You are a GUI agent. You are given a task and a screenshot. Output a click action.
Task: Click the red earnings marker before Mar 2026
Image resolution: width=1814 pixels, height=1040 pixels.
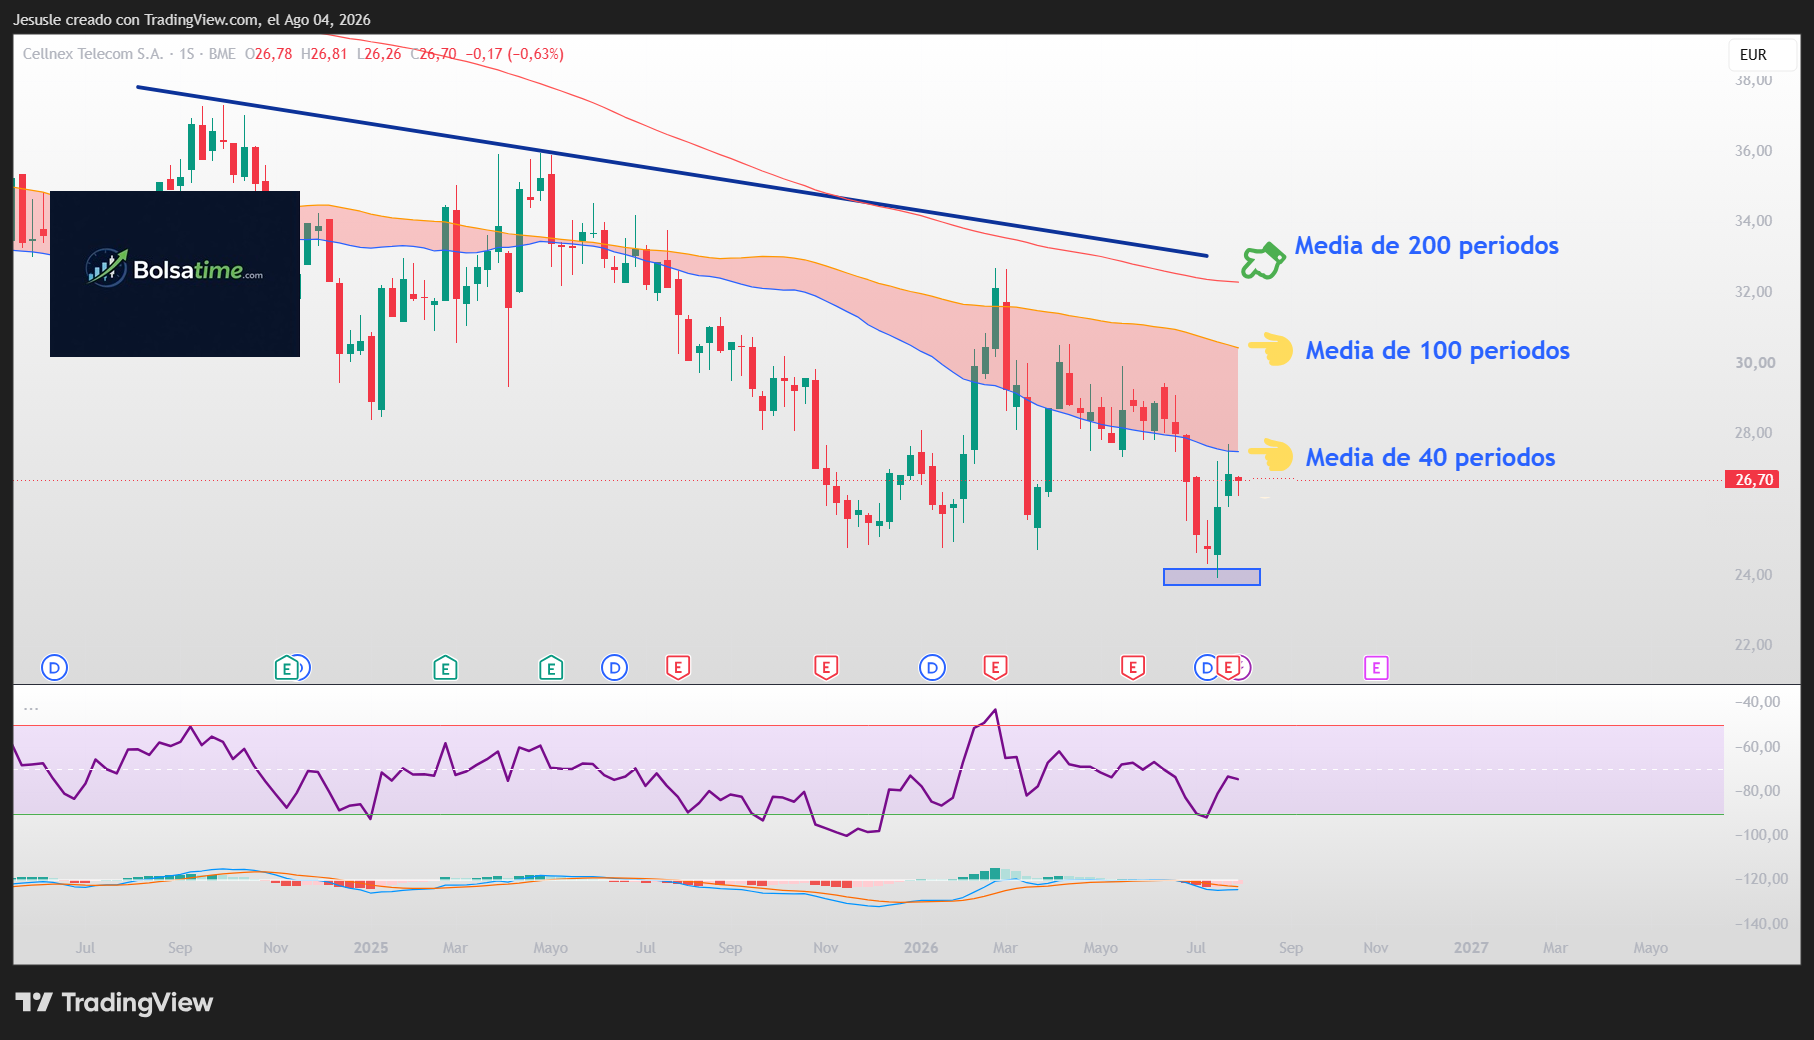click(x=995, y=668)
